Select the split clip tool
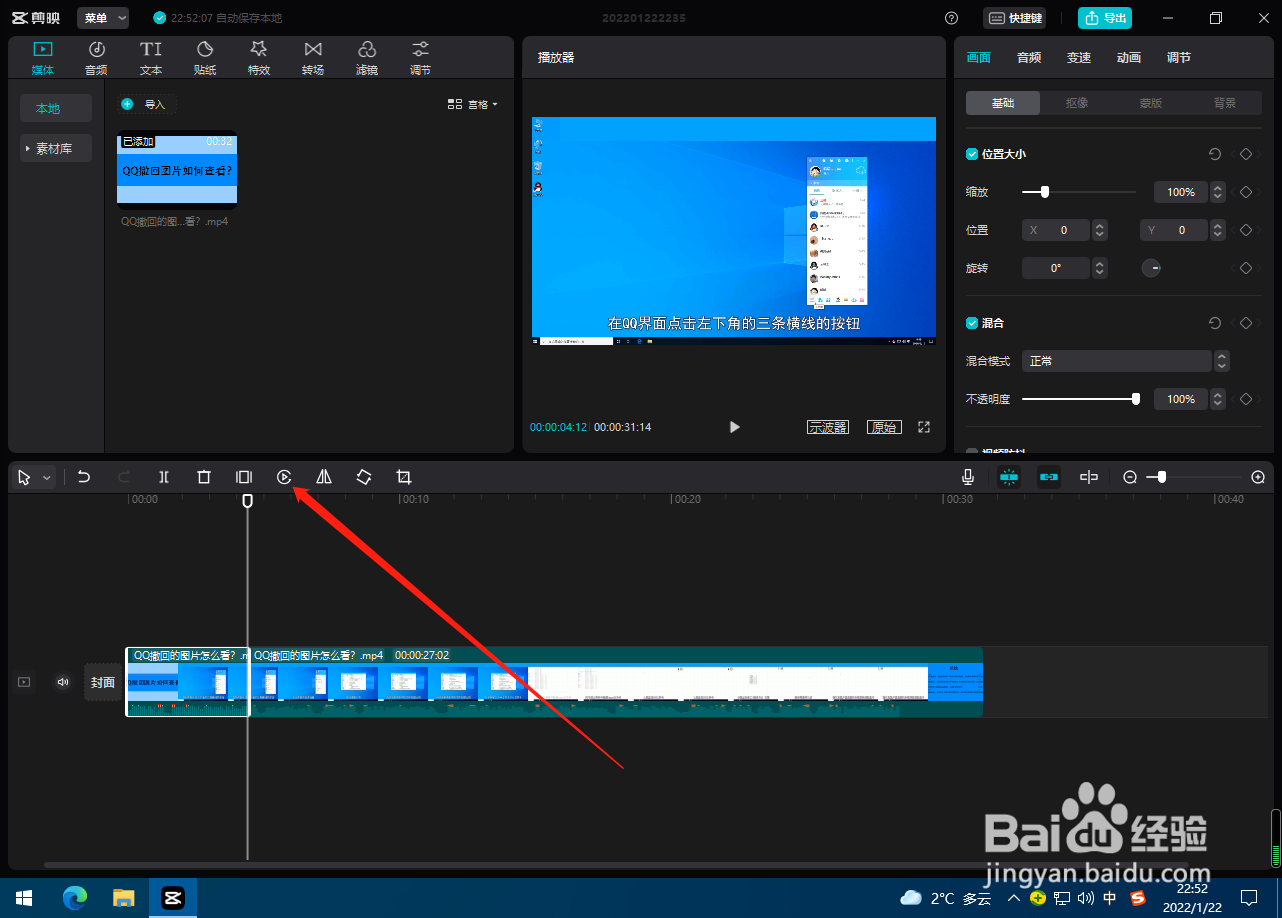The width and height of the screenshot is (1282, 918). [164, 477]
